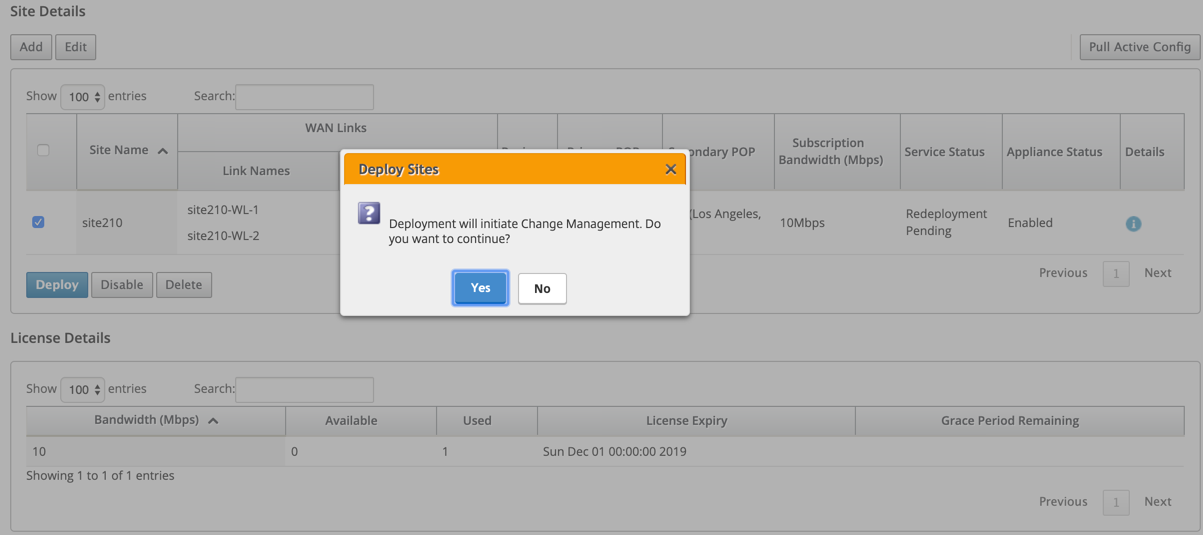Toggle the select-all sites header checkbox

[43, 150]
